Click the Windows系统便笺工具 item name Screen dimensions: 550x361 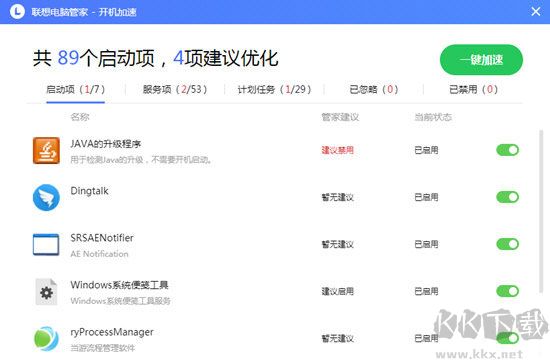click(119, 285)
